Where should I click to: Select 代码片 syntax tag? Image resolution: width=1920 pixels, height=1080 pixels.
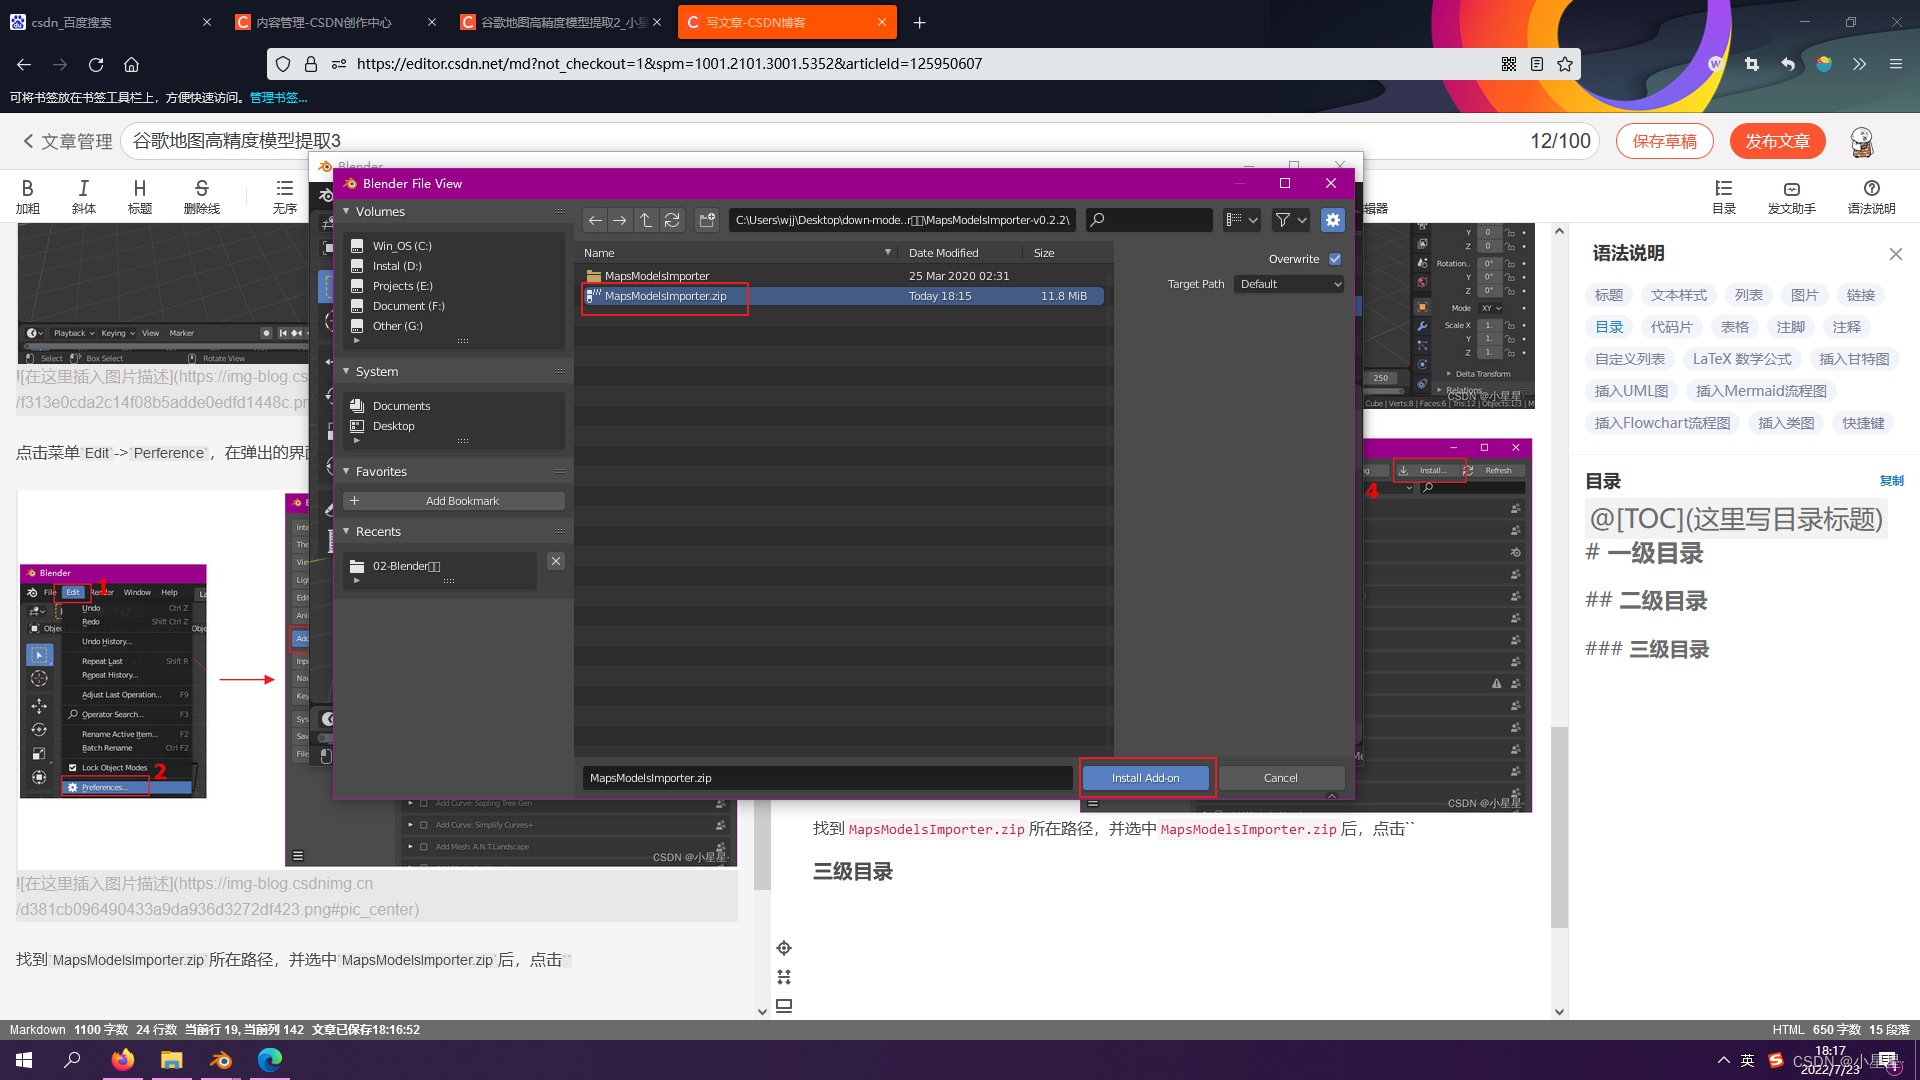pos(1671,327)
